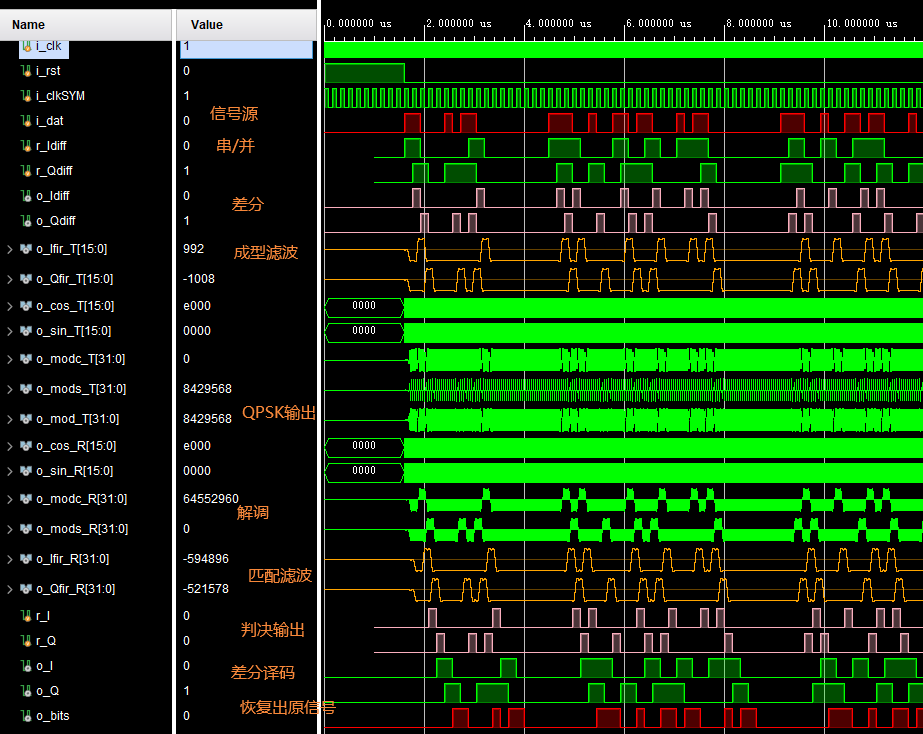Image resolution: width=923 pixels, height=734 pixels.
Task: Expand the o_Ifir_T[15:0] bus
Action: pos(9,249)
